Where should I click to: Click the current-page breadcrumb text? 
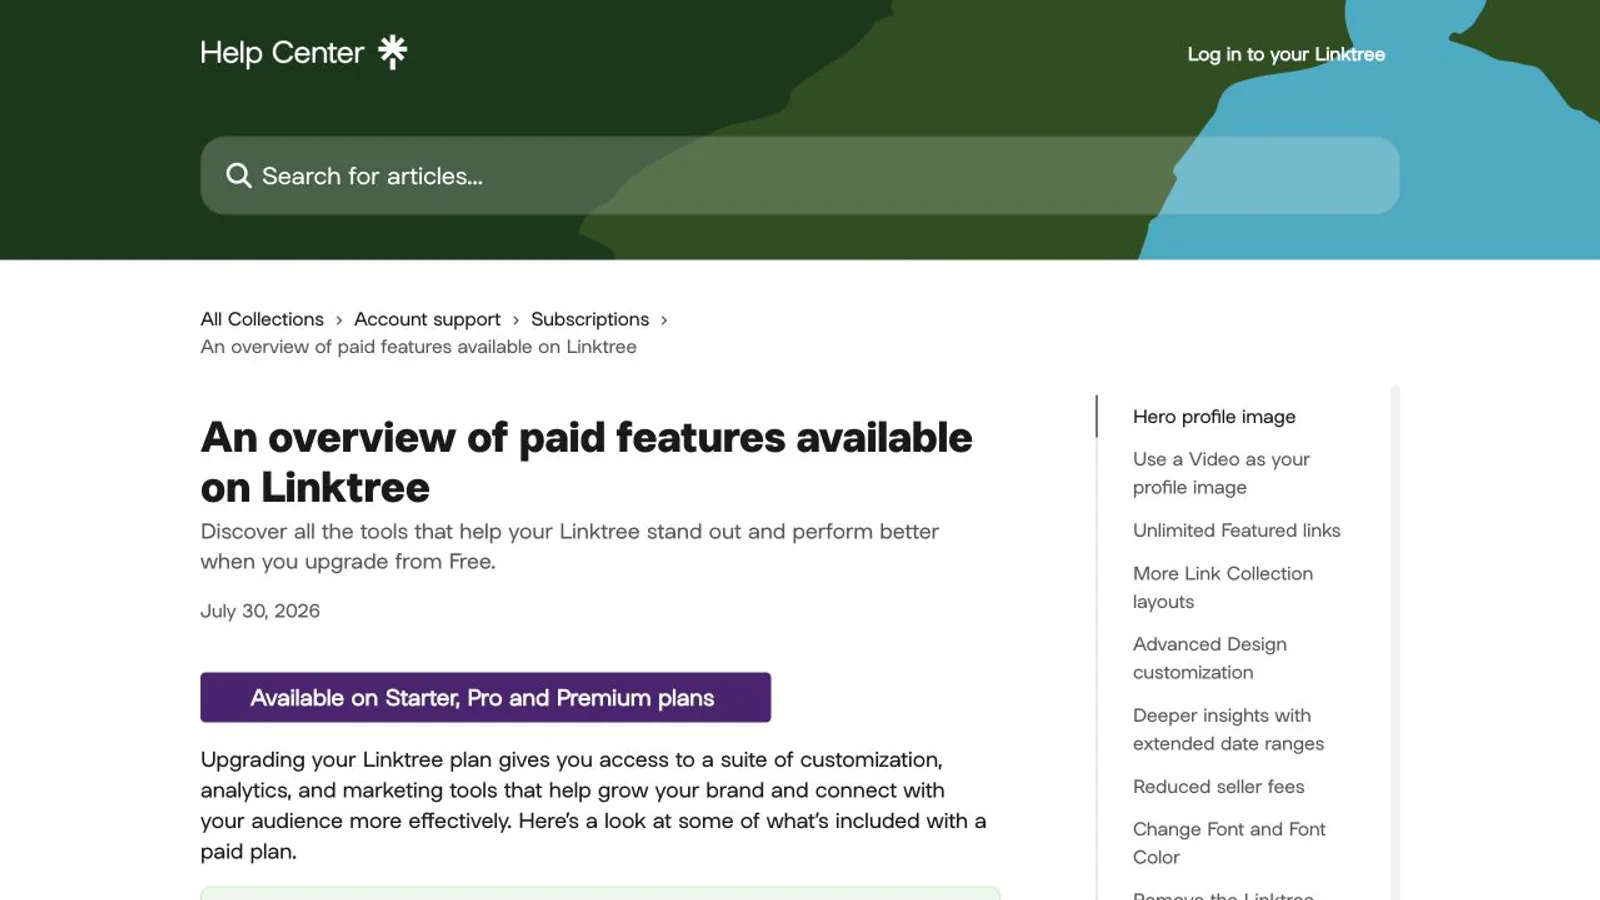tap(418, 347)
